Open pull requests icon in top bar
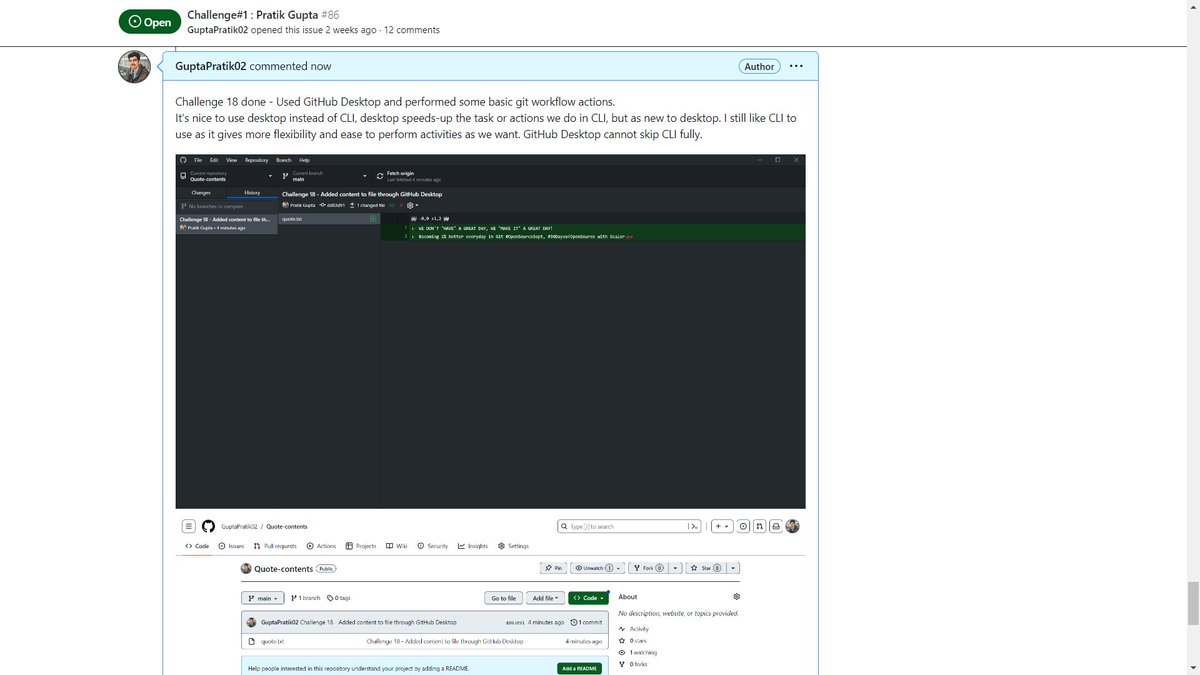The image size is (1200, 675). click(760, 526)
